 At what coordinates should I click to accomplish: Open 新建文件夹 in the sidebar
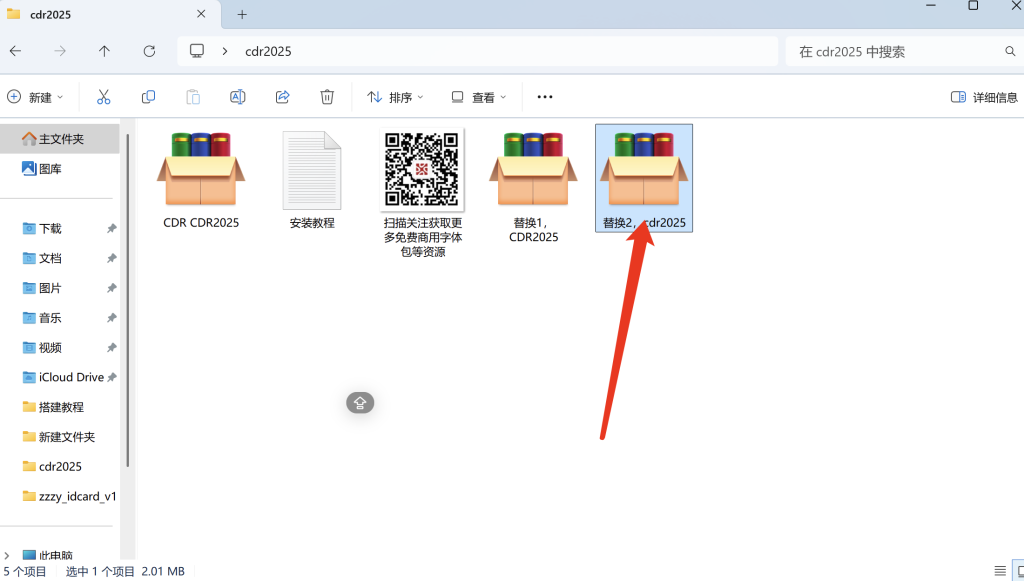click(x=59, y=437)
